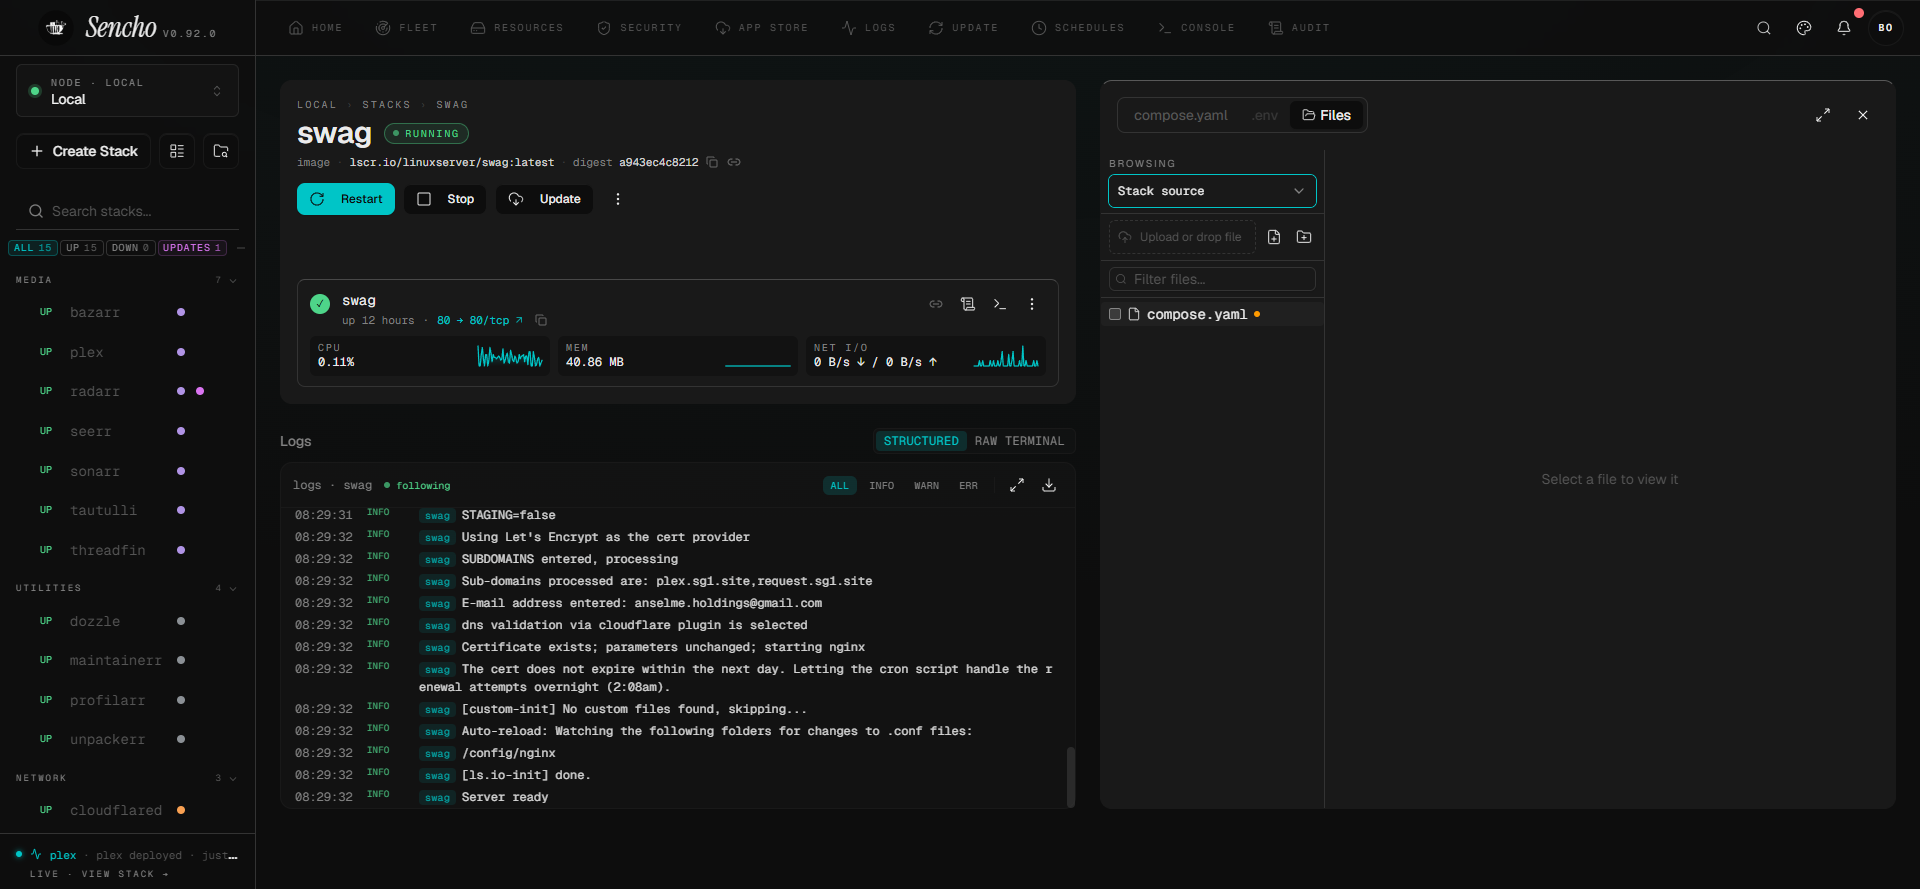This screenshot has height=889, width=1920.
Task: Click Create Stack
Action: tap(84, 151)
